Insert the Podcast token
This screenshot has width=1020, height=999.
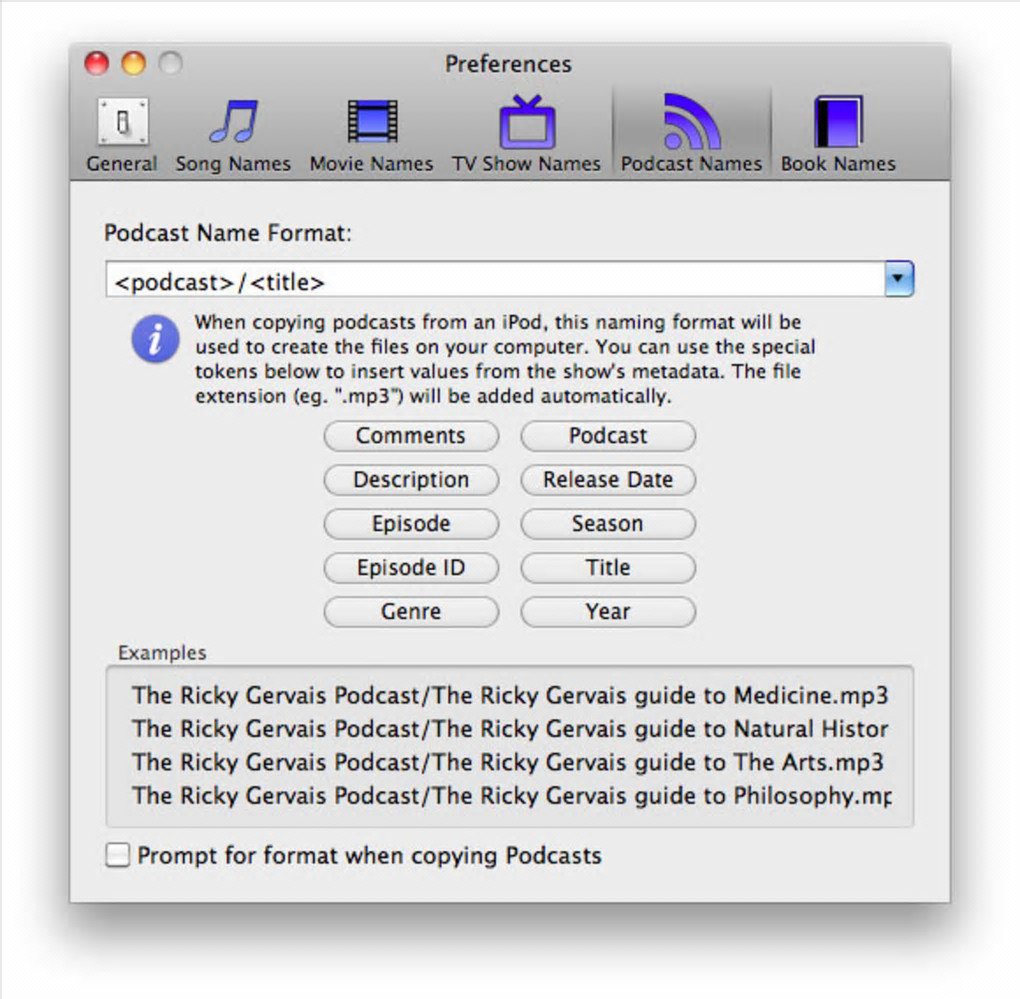(x=608, y=436)
